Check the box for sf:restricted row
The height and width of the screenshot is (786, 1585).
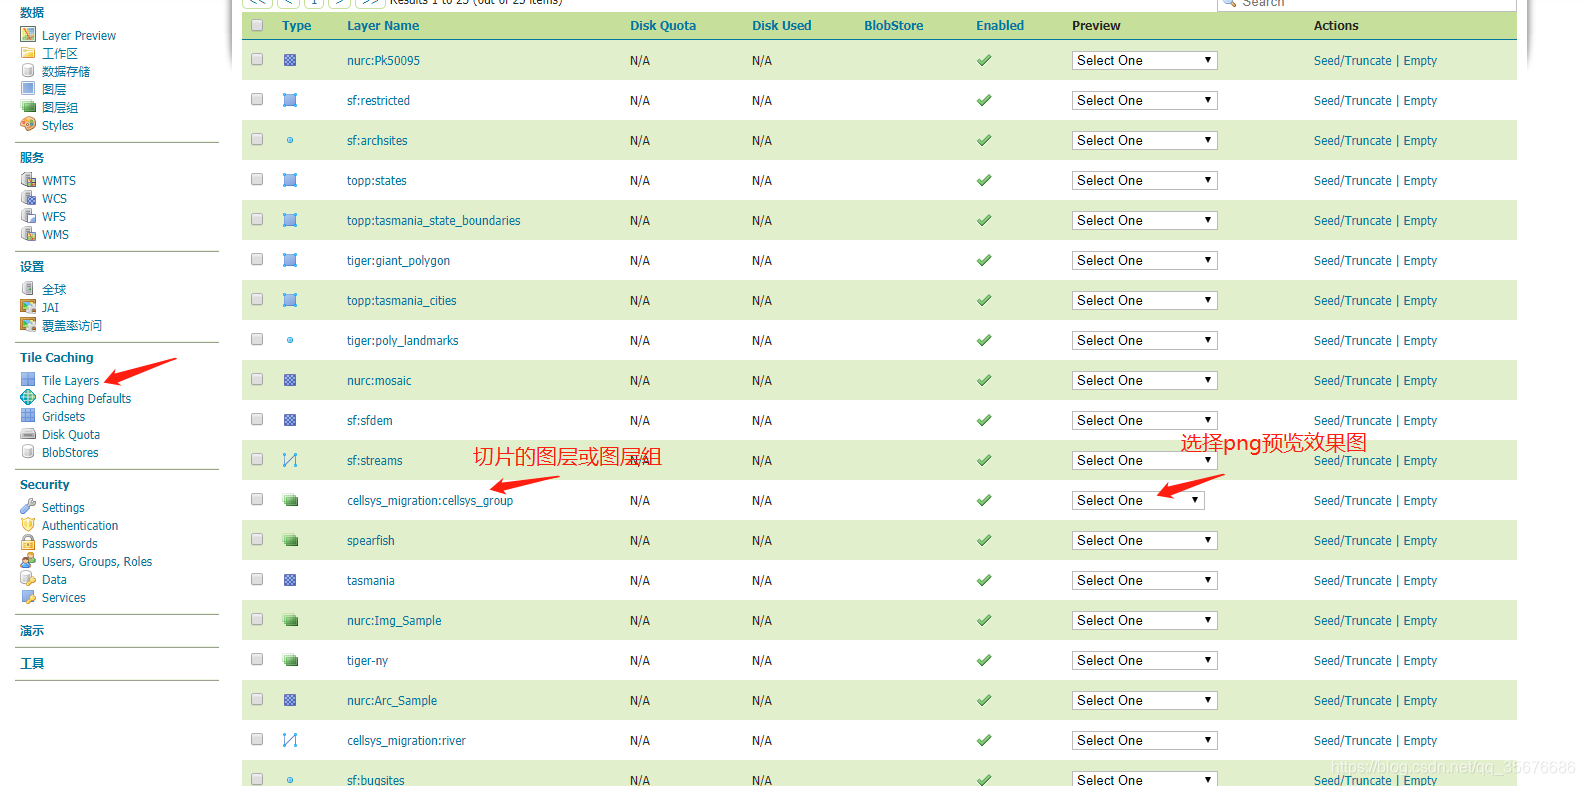pyautogui.click(x=257, y=99)
